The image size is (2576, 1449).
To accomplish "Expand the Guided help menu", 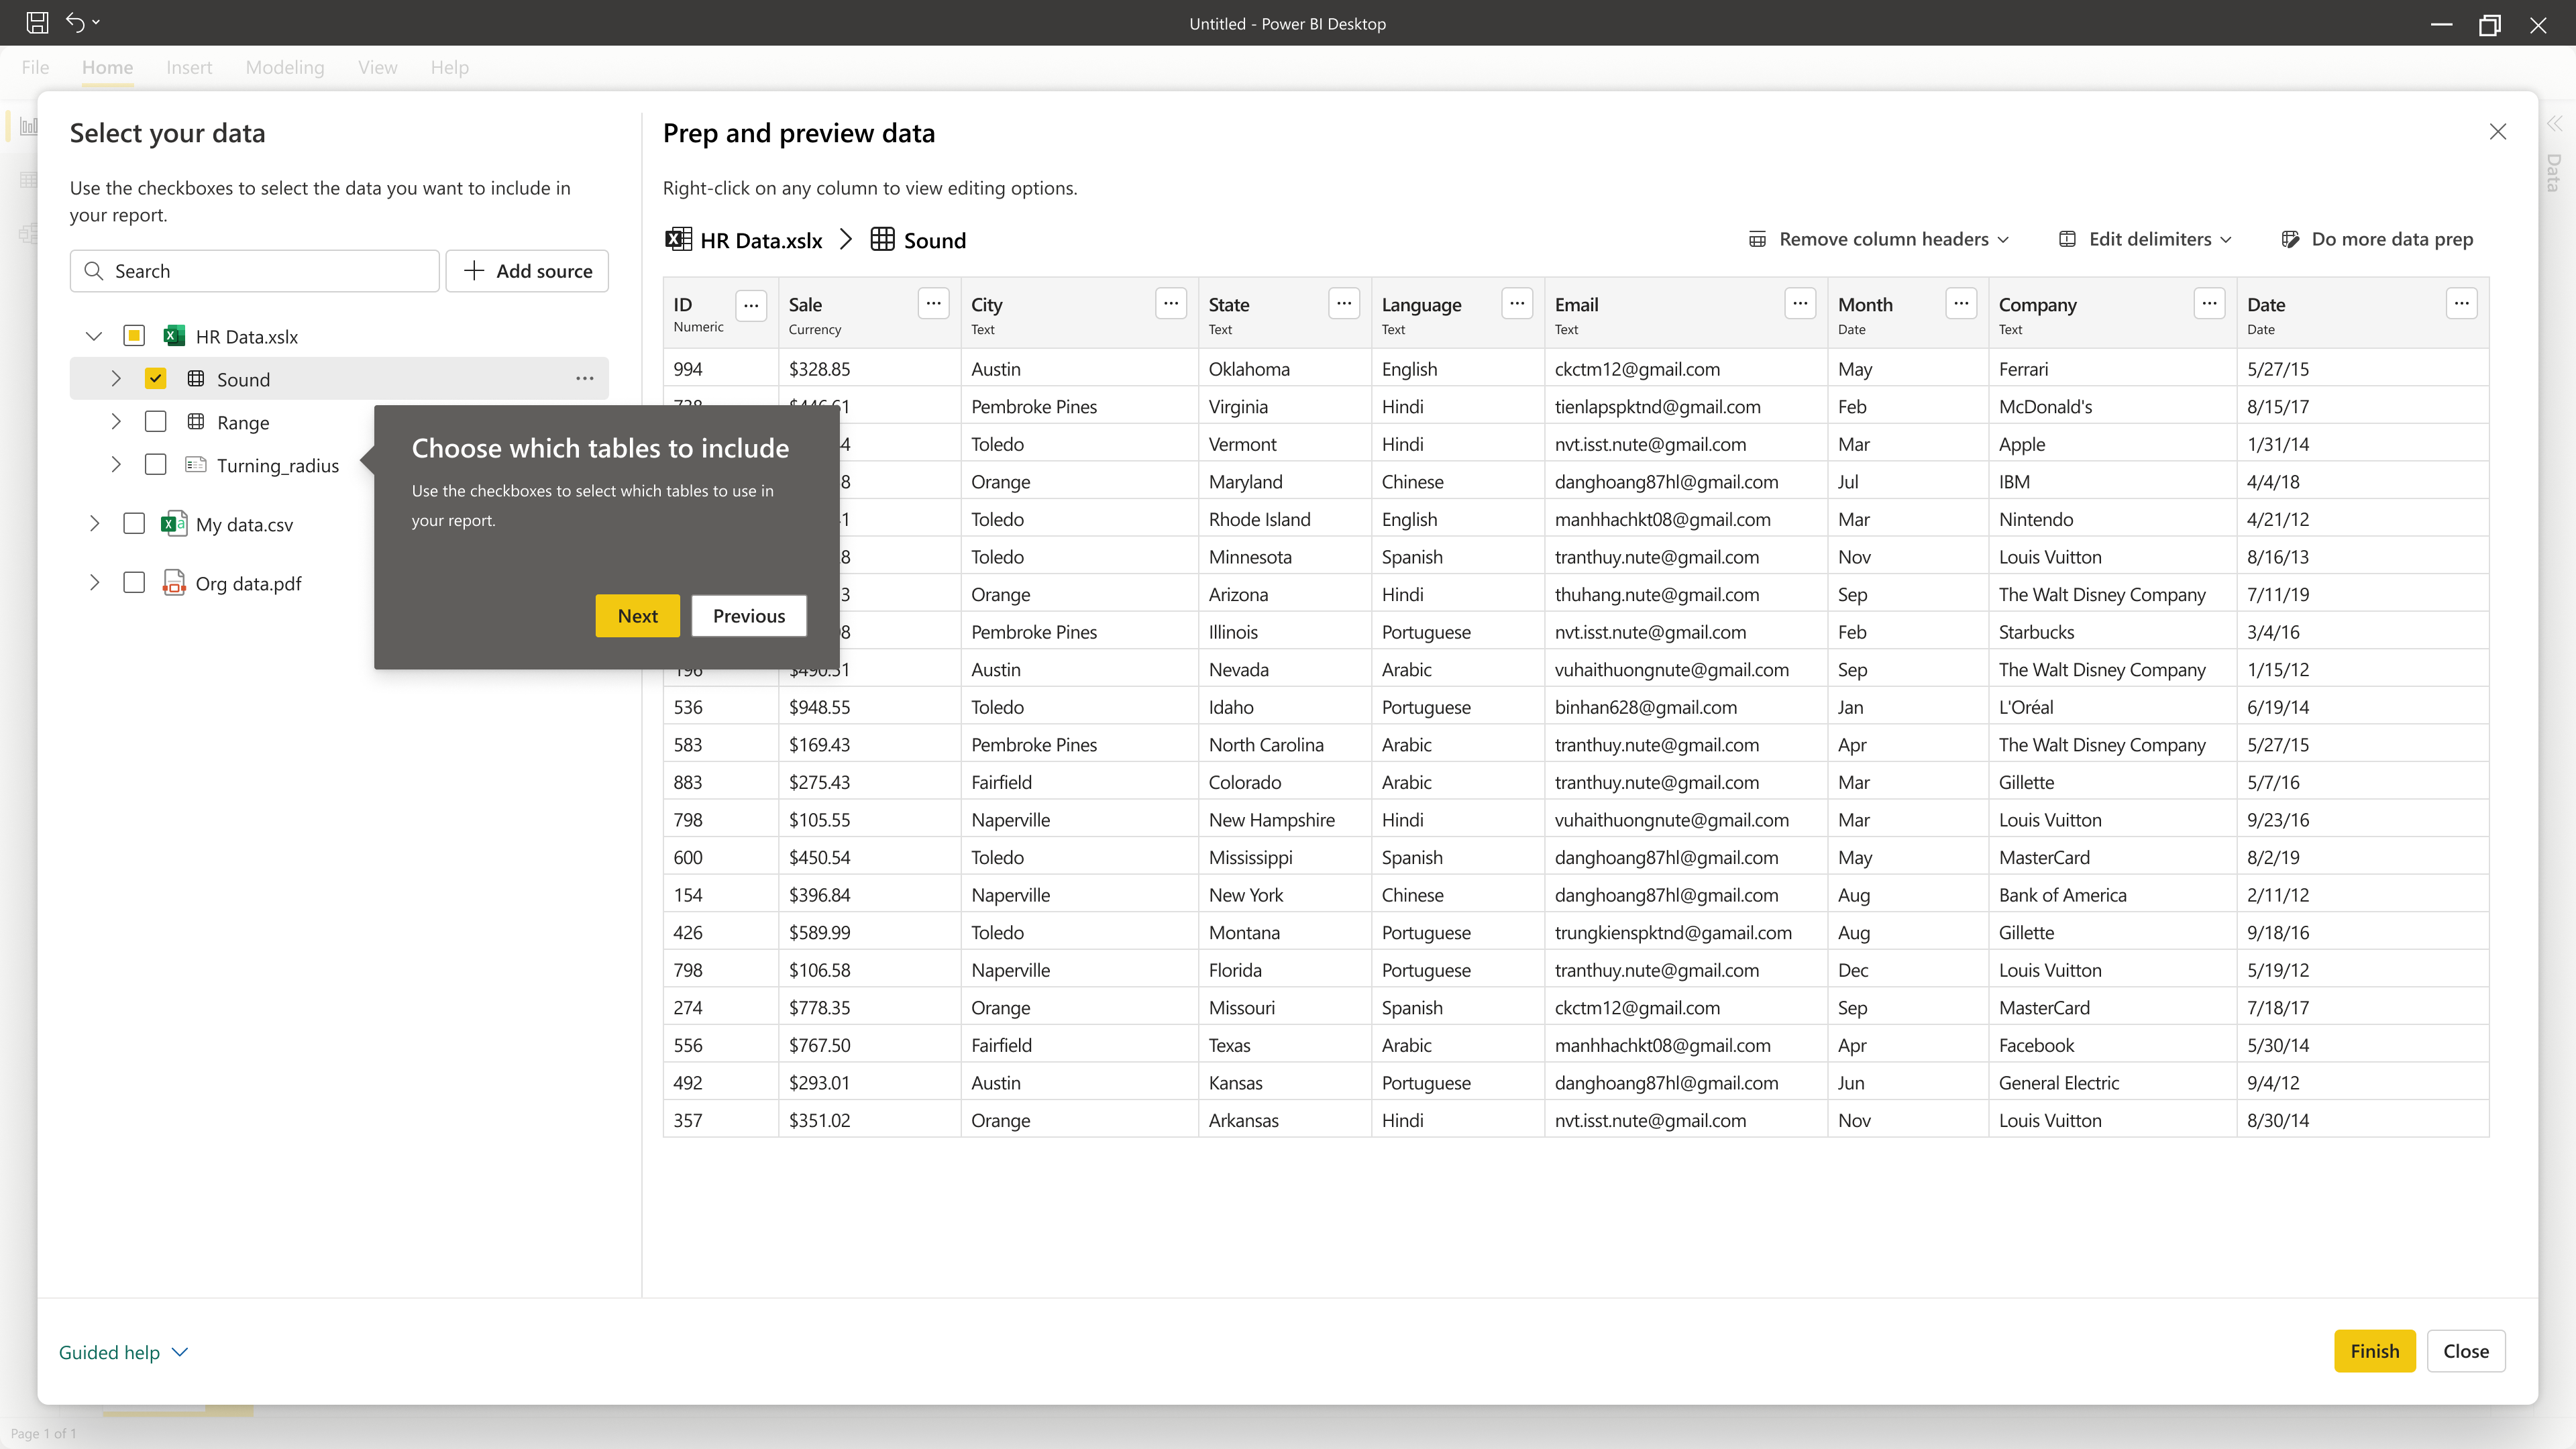I will 123,1352.
